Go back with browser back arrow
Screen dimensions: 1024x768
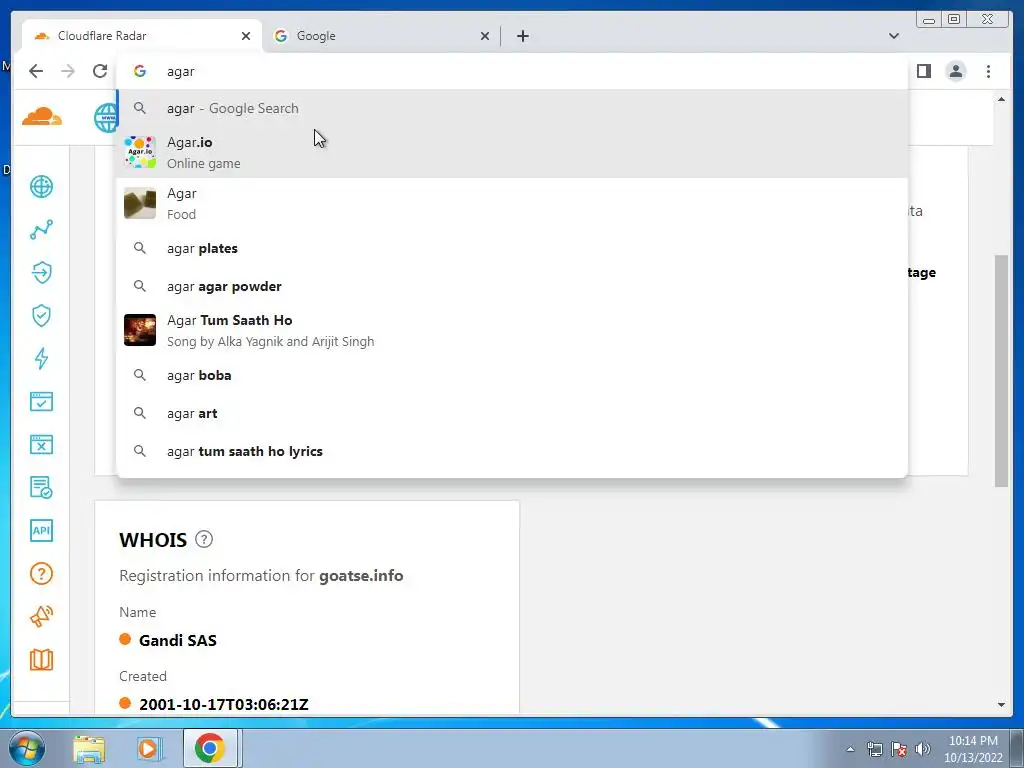point(36,71)
